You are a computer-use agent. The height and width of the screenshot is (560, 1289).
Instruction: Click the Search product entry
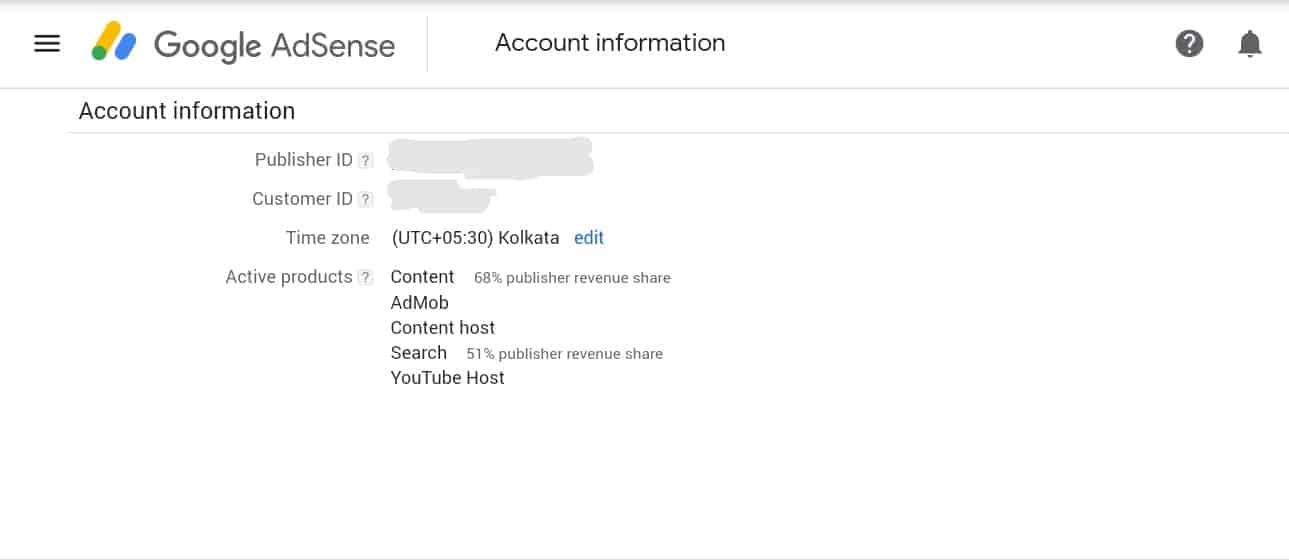point(419,353)
